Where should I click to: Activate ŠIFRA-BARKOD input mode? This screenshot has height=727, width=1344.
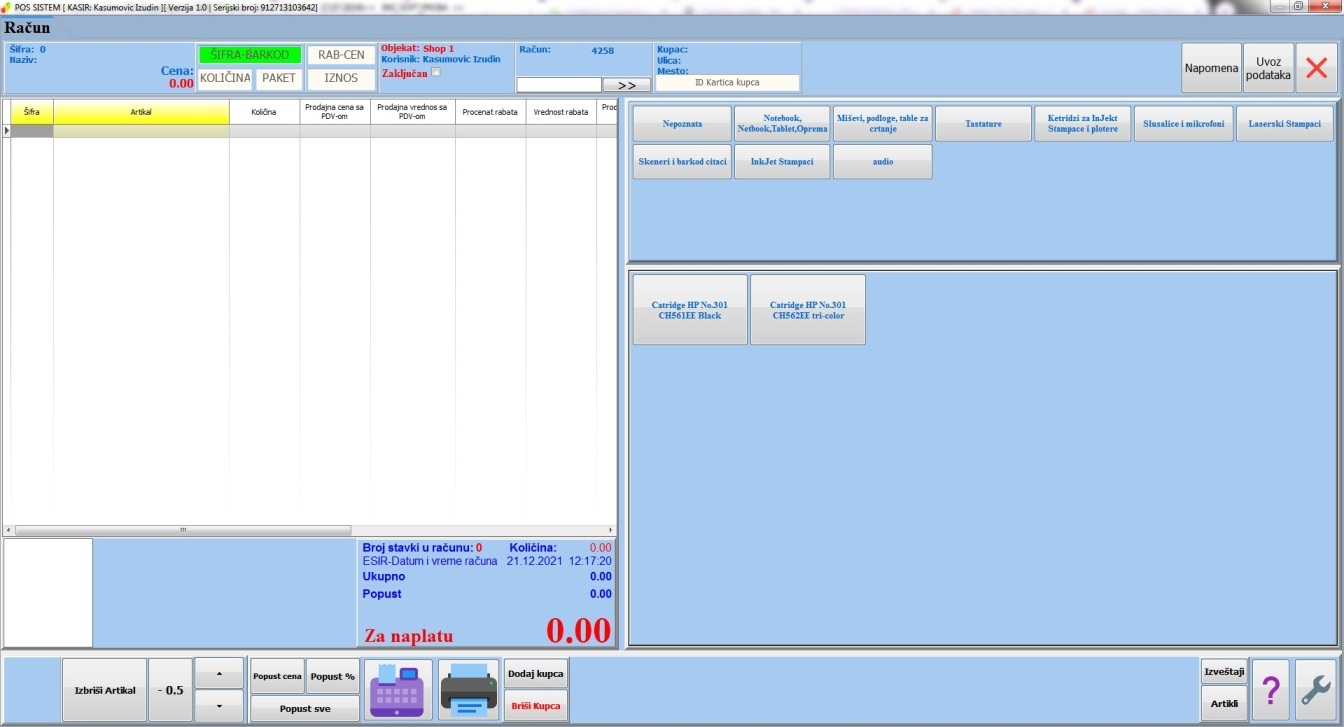pos(249,55)
